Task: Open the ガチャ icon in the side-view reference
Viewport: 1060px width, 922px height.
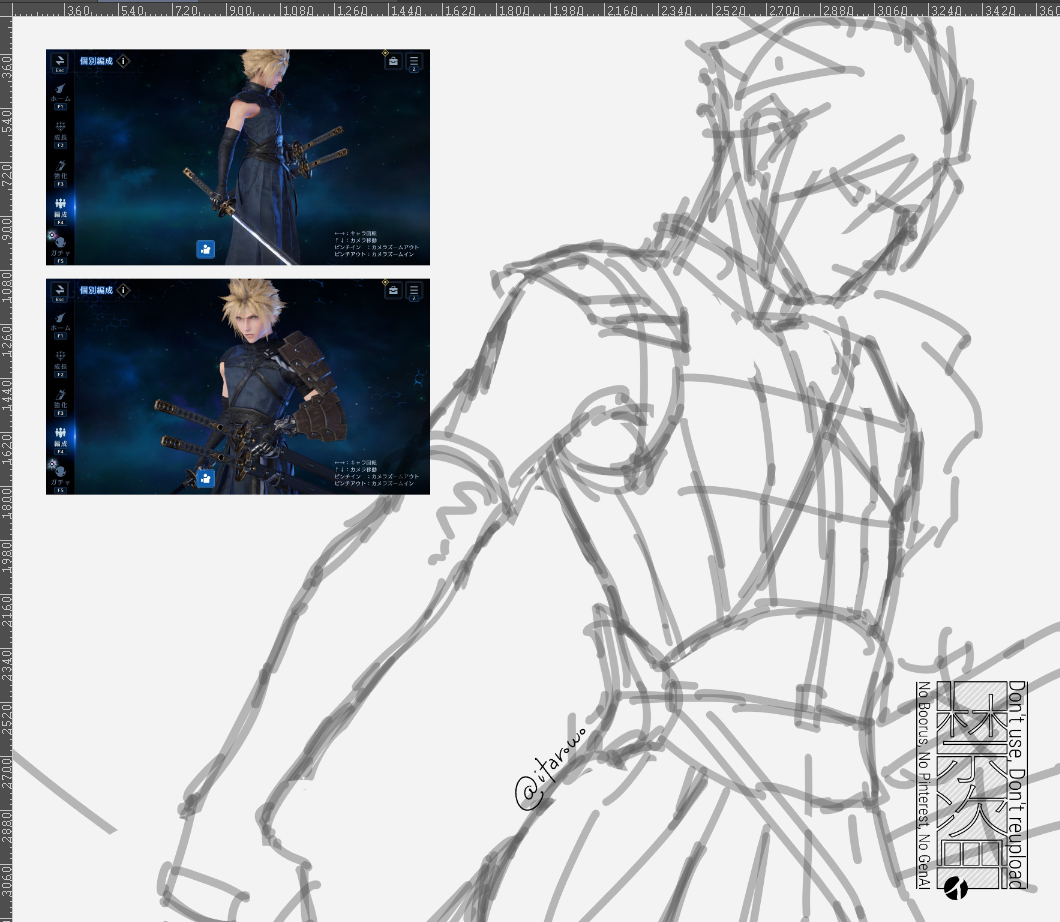Action: tap(59, 244)
